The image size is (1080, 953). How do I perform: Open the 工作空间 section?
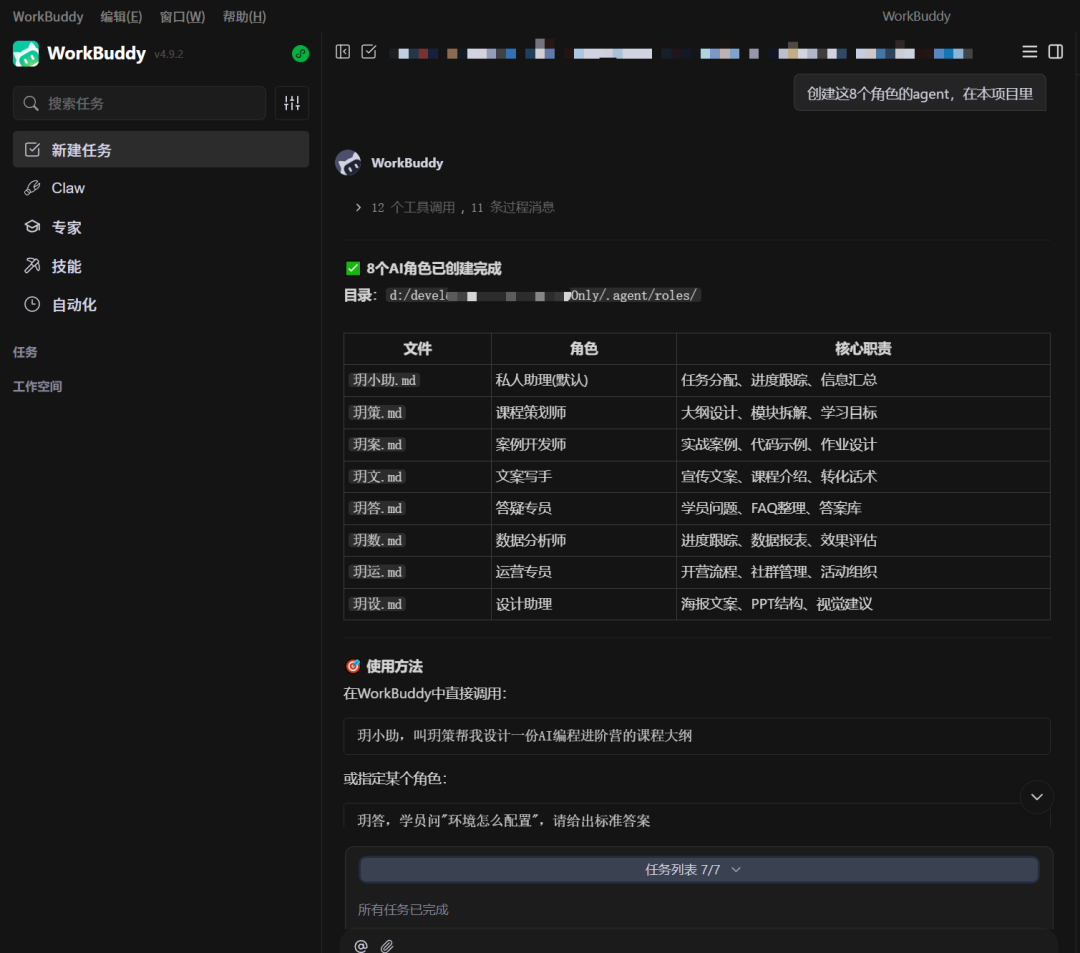37,386
